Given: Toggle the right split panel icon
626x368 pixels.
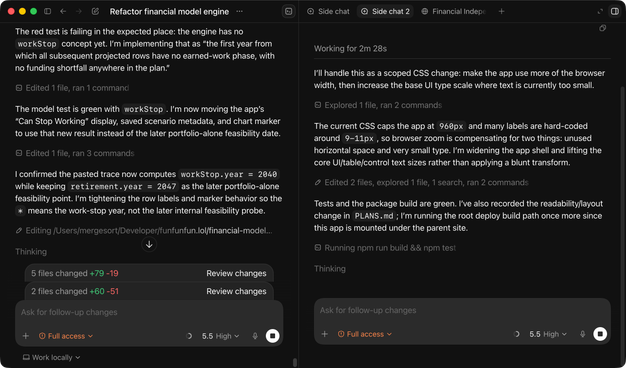Looking at the screenshot, I should [615, 11].
